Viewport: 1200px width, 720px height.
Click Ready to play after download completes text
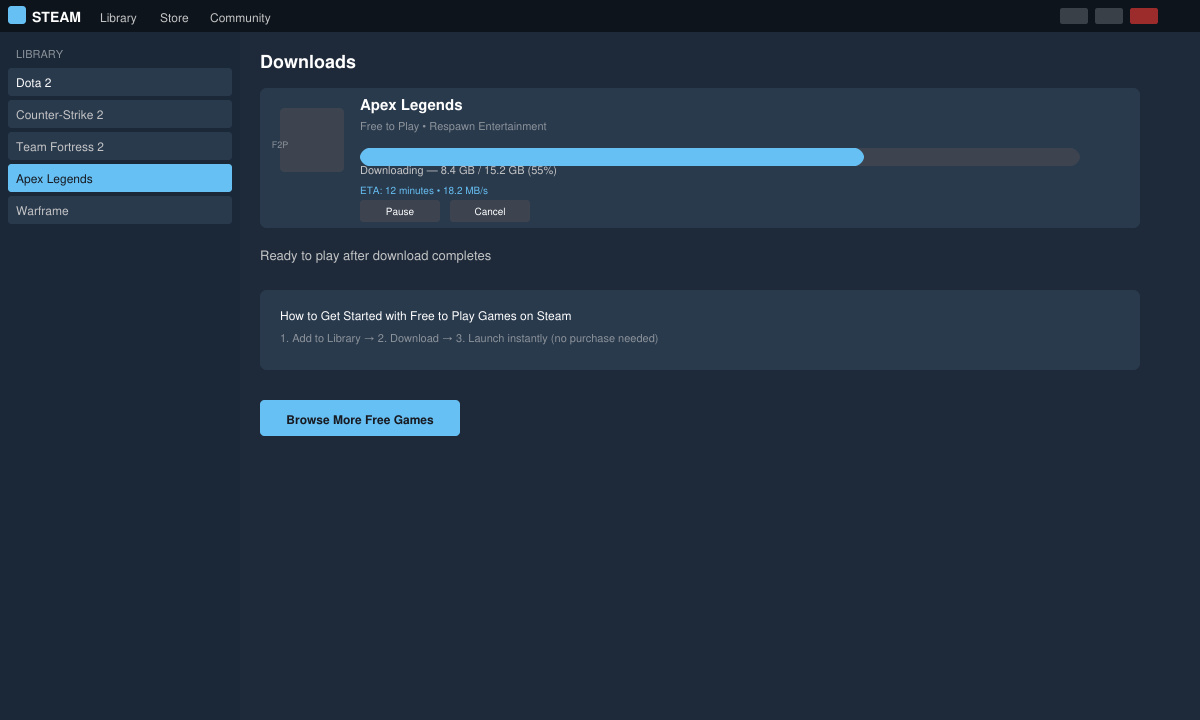(376, 256)
